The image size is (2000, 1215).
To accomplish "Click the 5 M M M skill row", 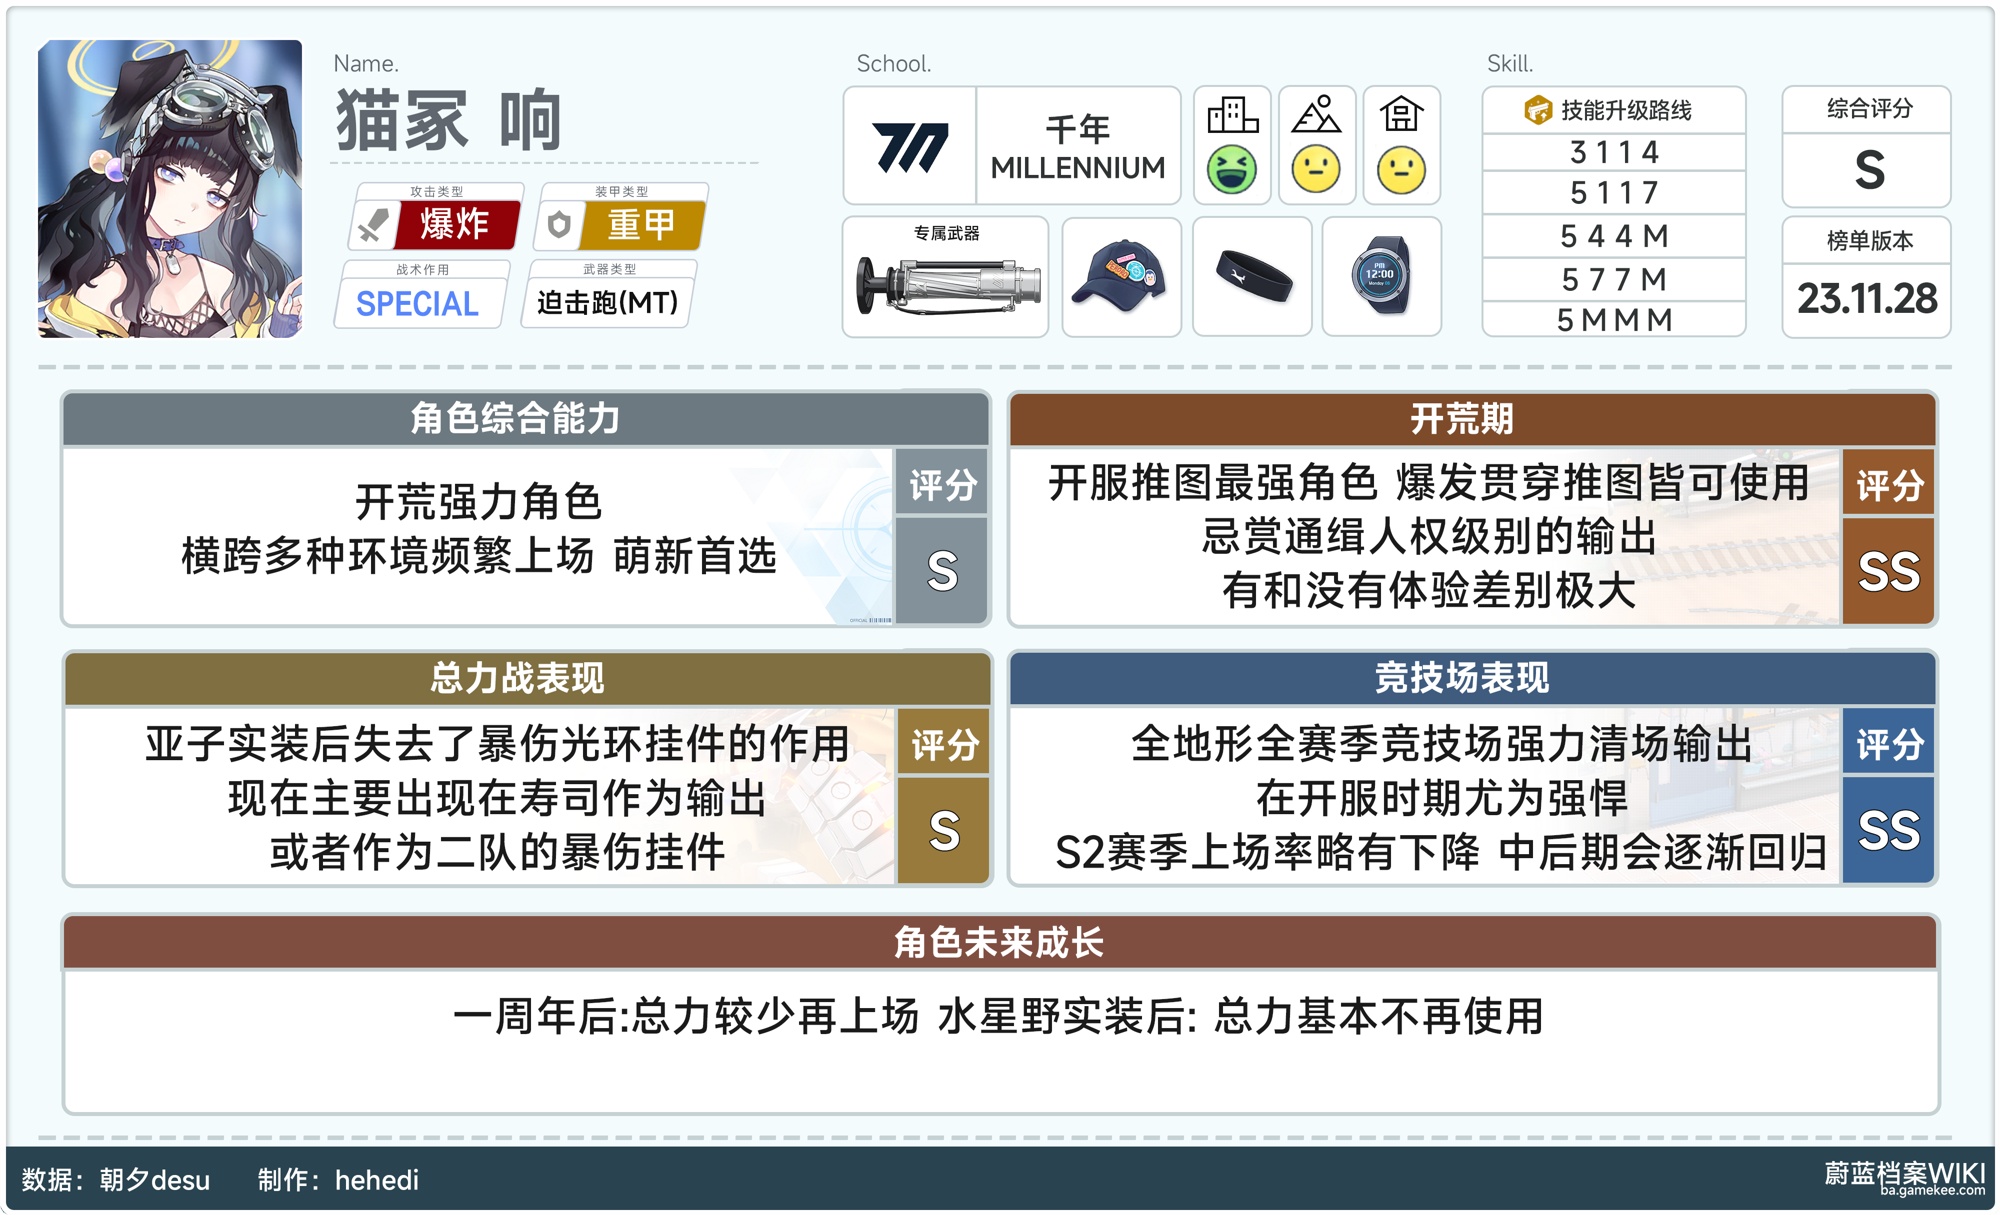I will coord(1614,320).
